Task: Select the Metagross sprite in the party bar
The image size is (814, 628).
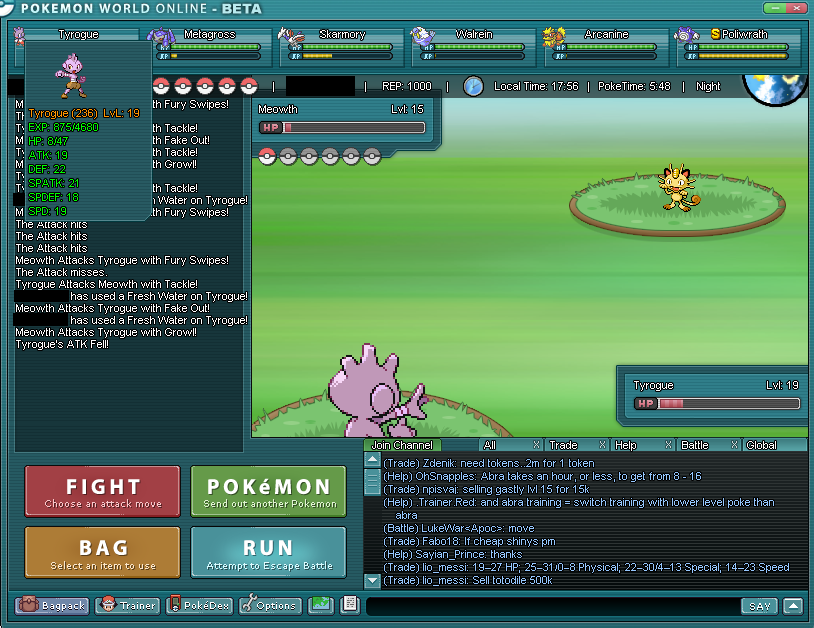Action: pos(161,37)
